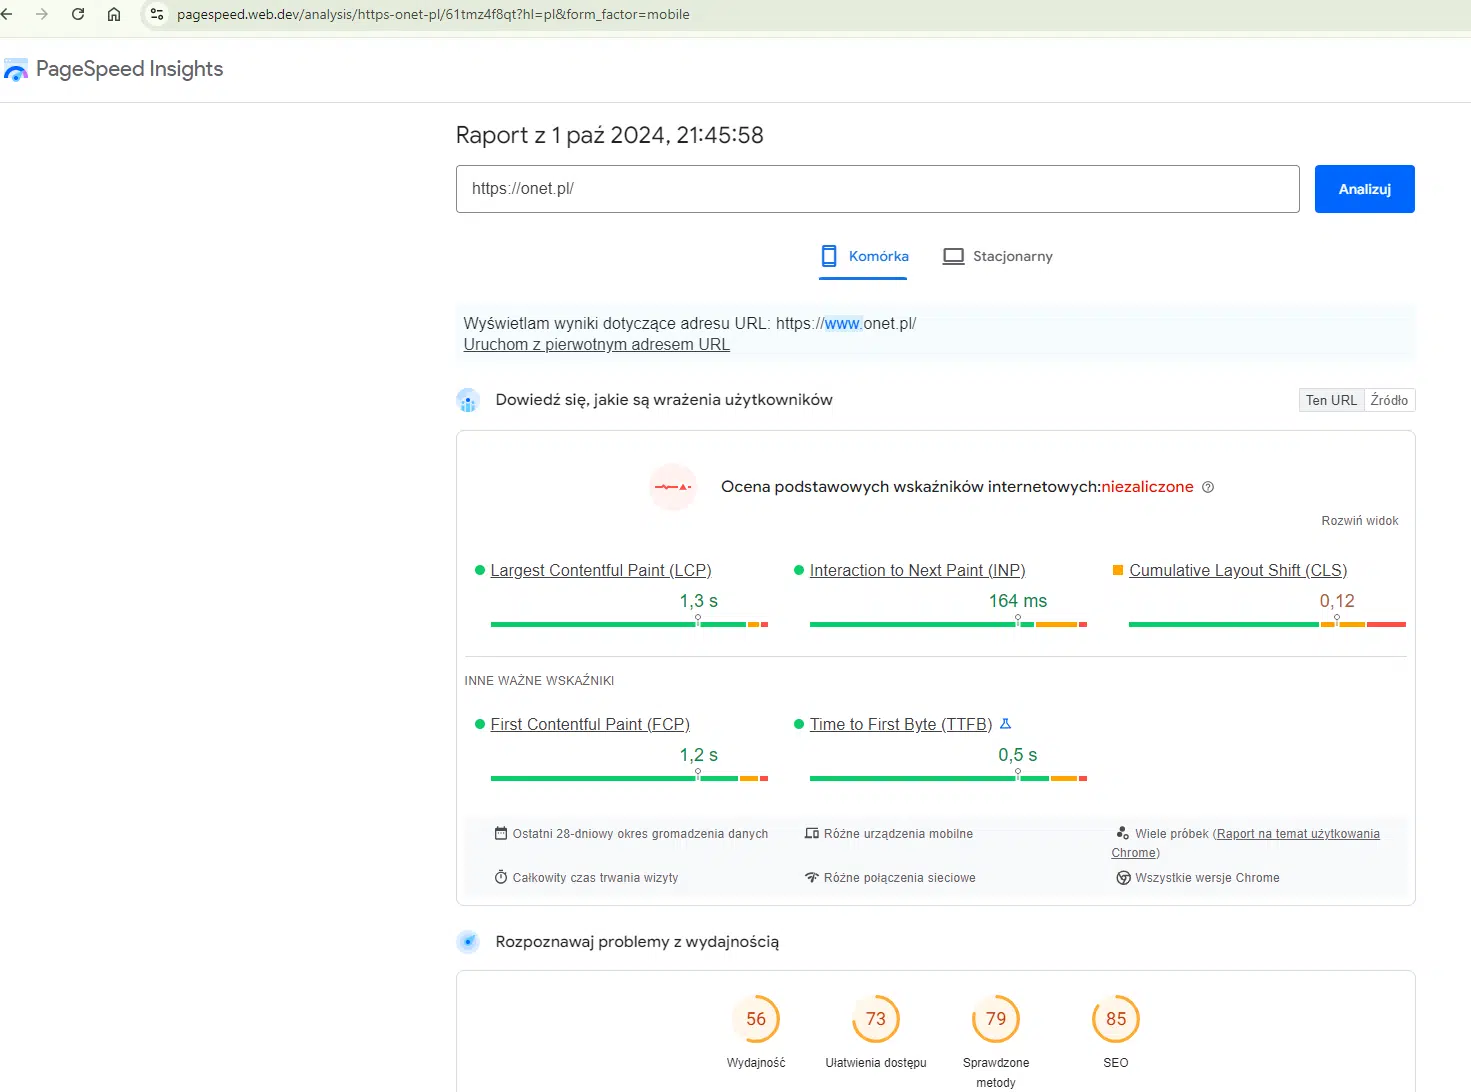Click the Wydajność score gauge 56
Viewport: 1471px width, 1092px height.
(756, 1019)
